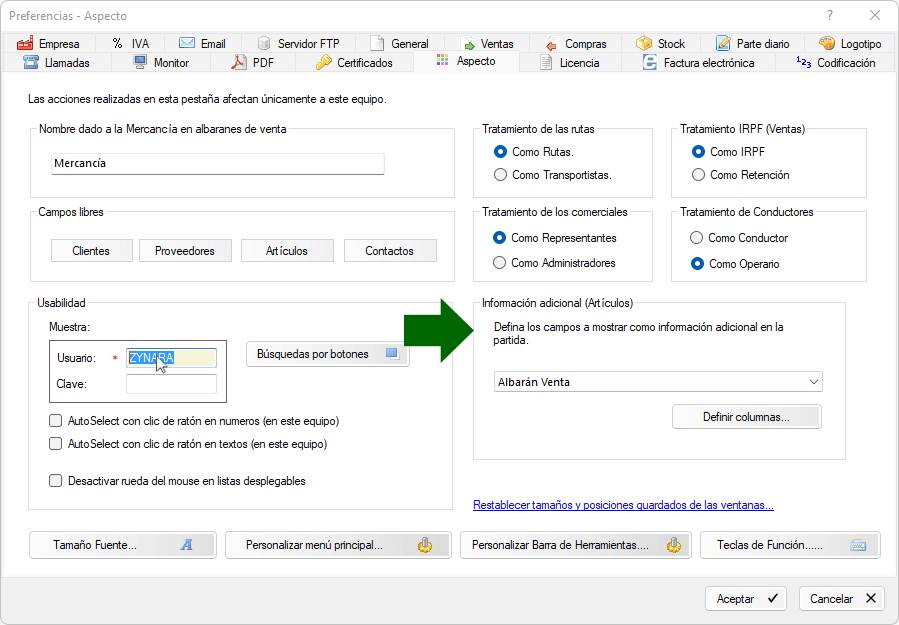Select the Parte diario pencil icon

(x=723, y=43)
